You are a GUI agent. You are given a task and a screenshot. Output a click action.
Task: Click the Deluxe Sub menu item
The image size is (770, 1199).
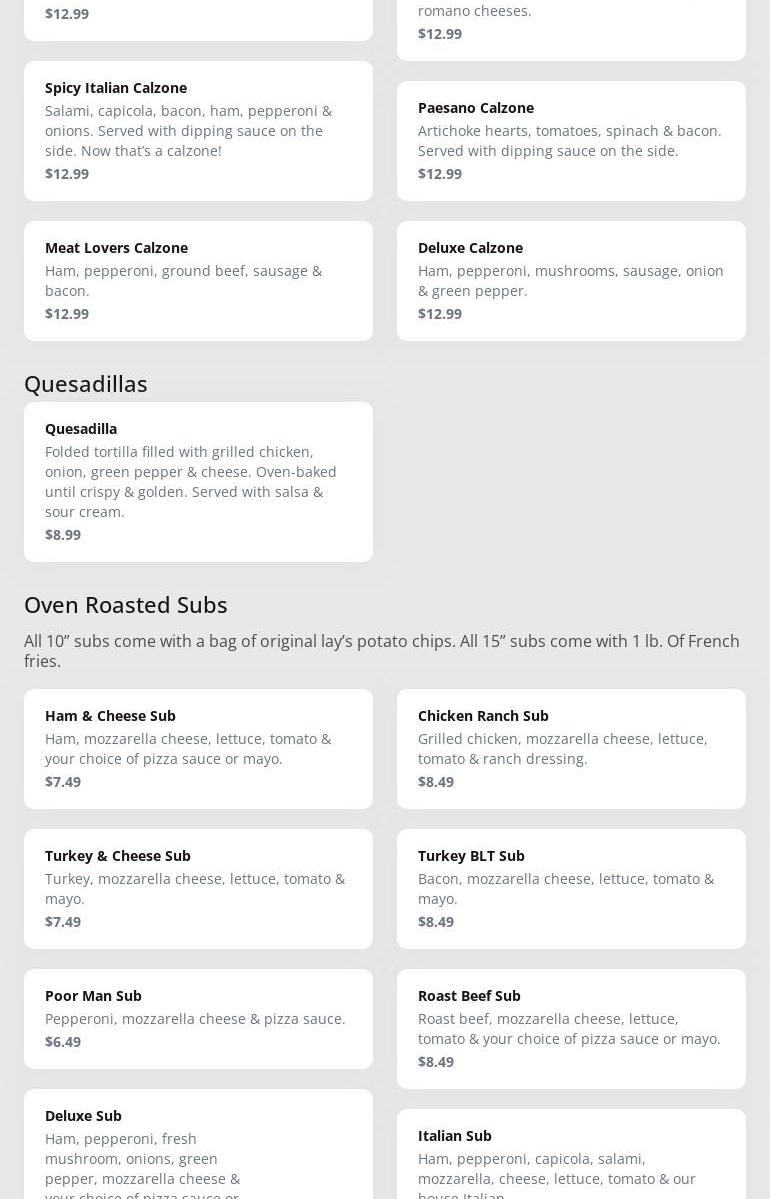tap(198, 1150)
